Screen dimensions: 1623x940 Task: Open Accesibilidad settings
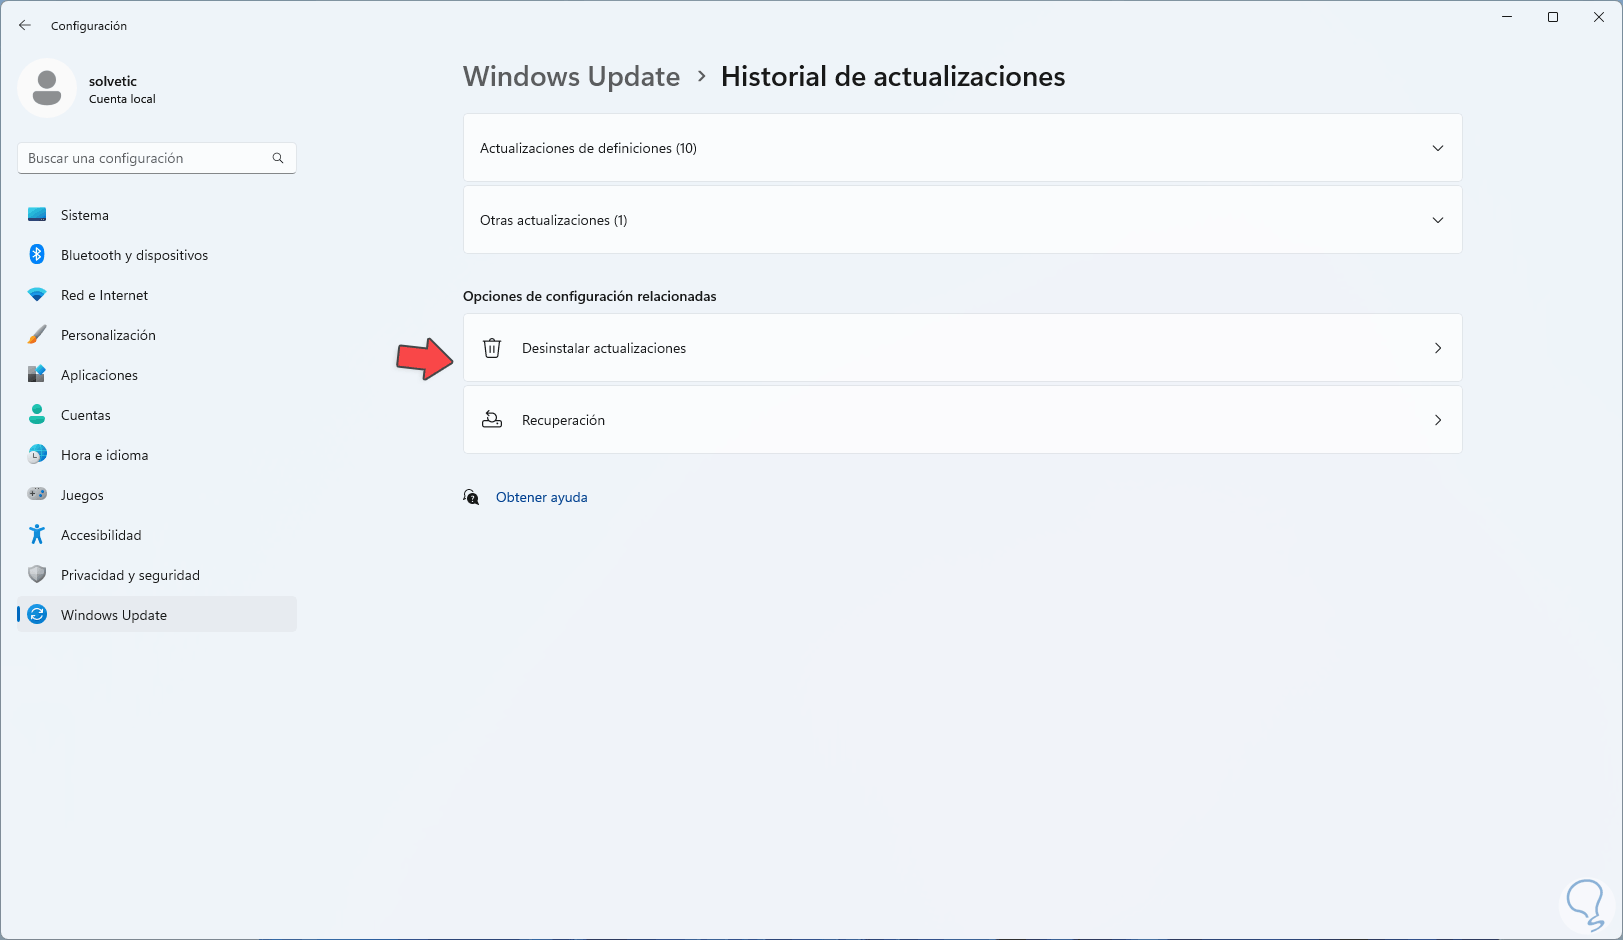pyautogui.click(x=157, y=535)
